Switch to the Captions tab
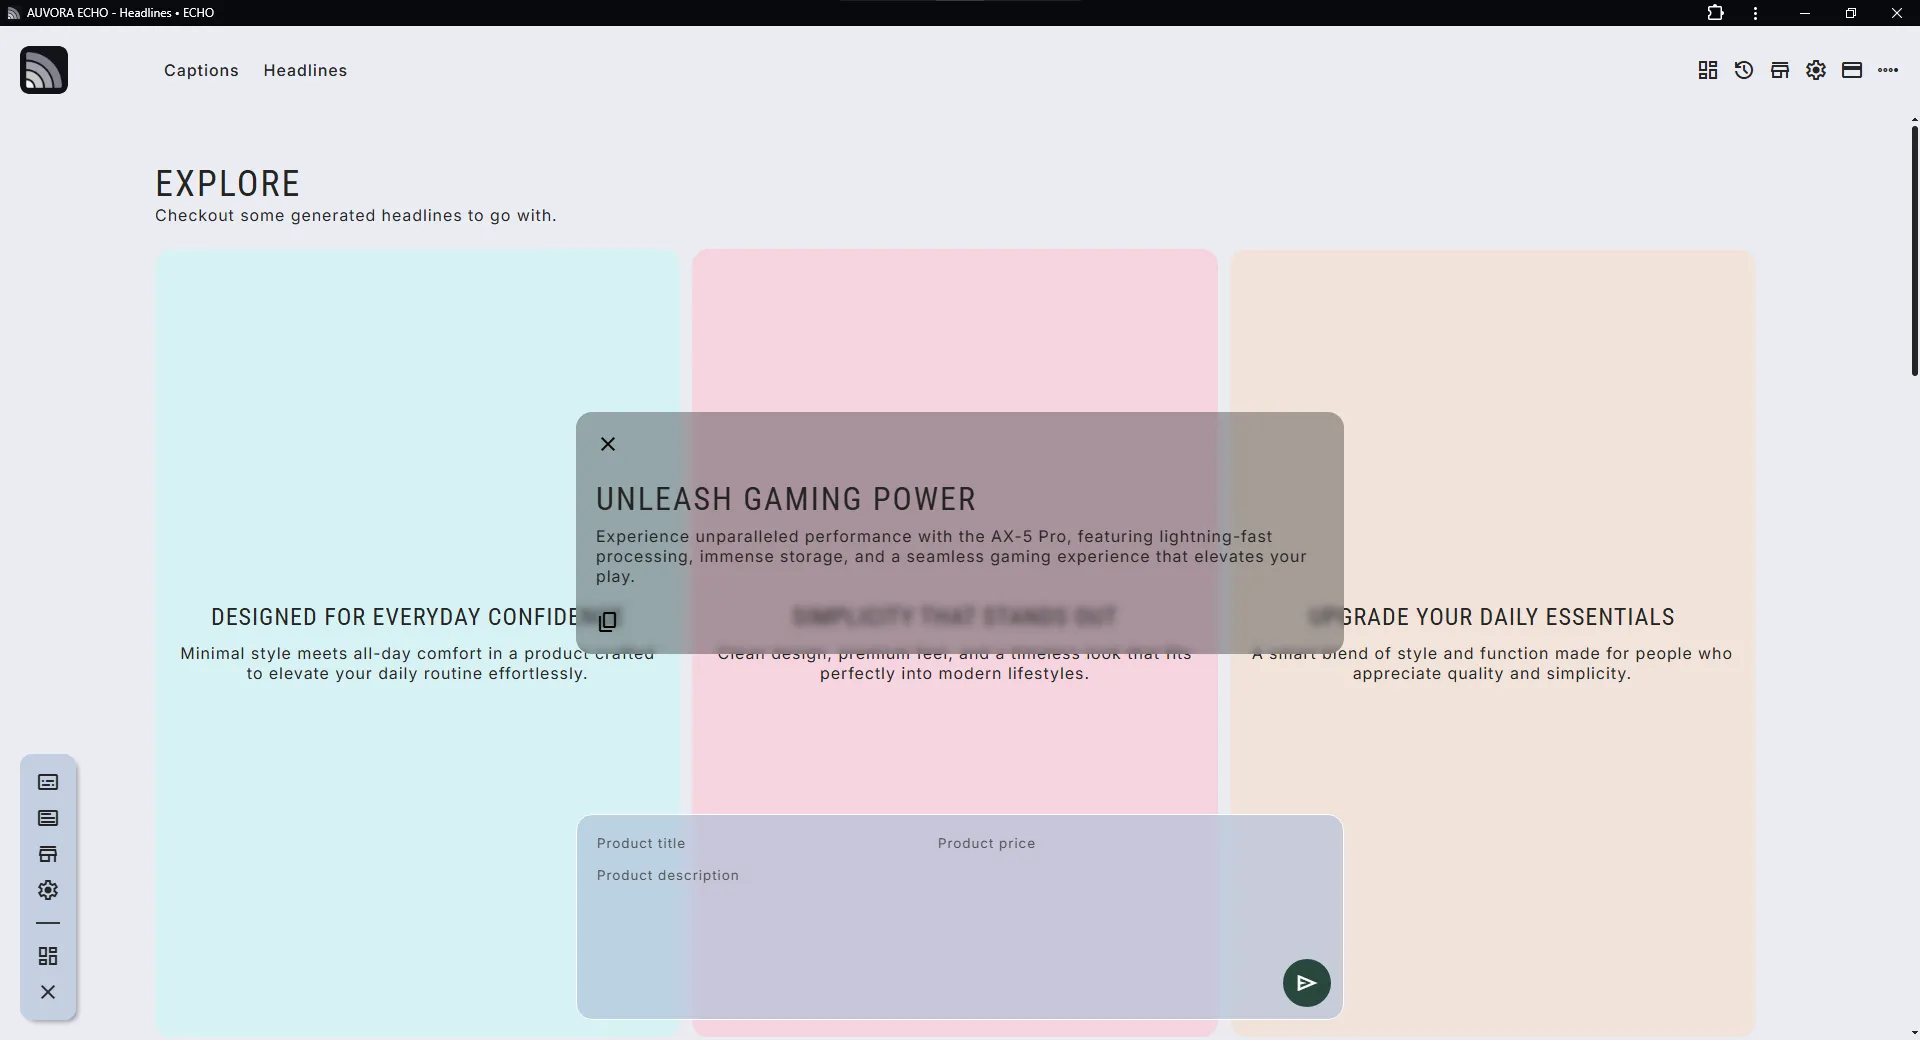The image size is (1920, 1040). 201,70
